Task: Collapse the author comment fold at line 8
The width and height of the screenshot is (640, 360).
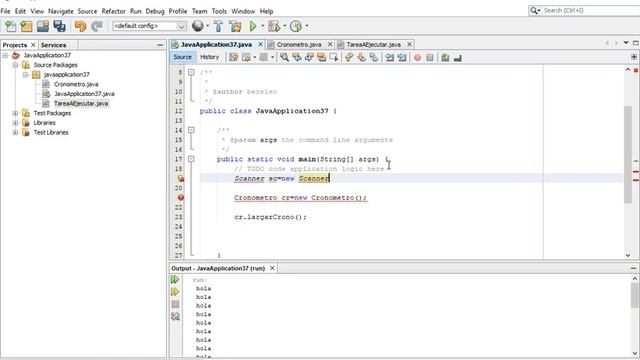Action: 191,72
